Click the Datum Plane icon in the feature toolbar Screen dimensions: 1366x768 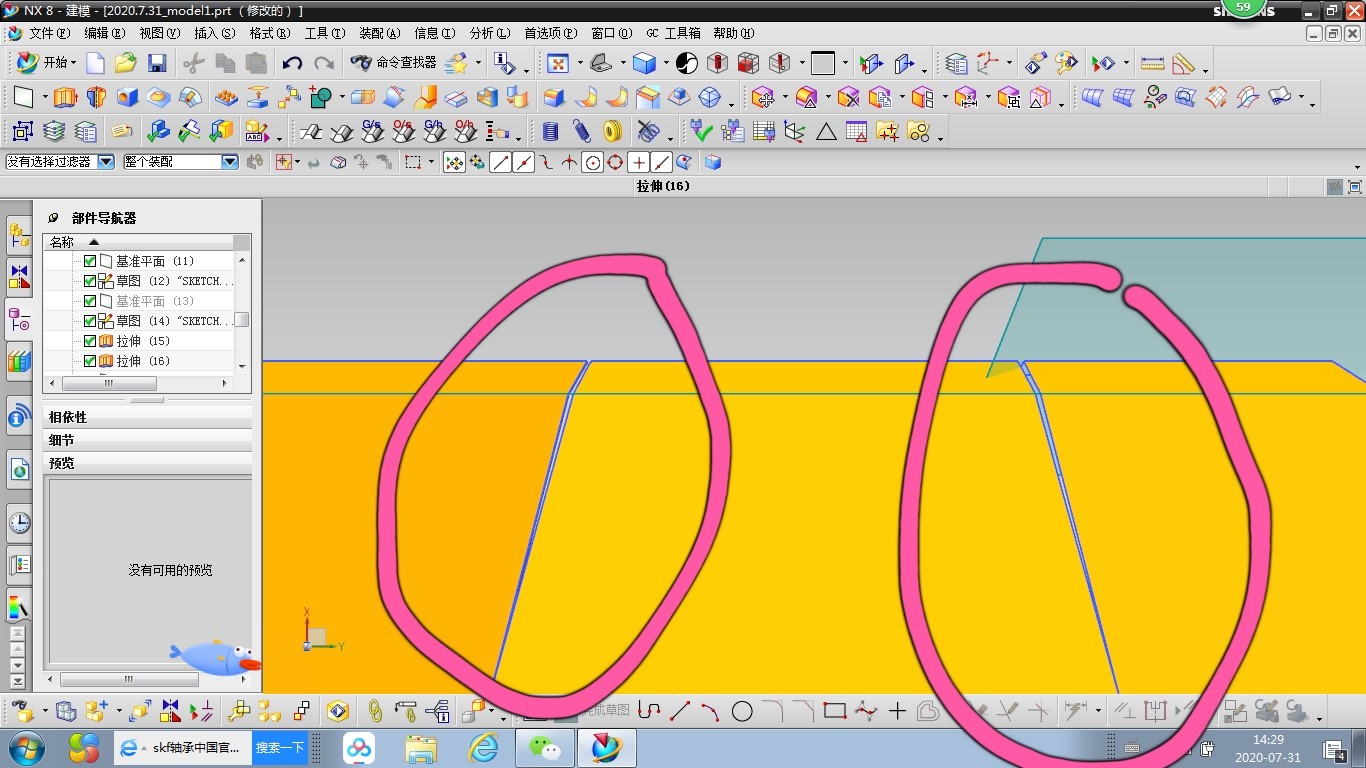tap(23, 97)
